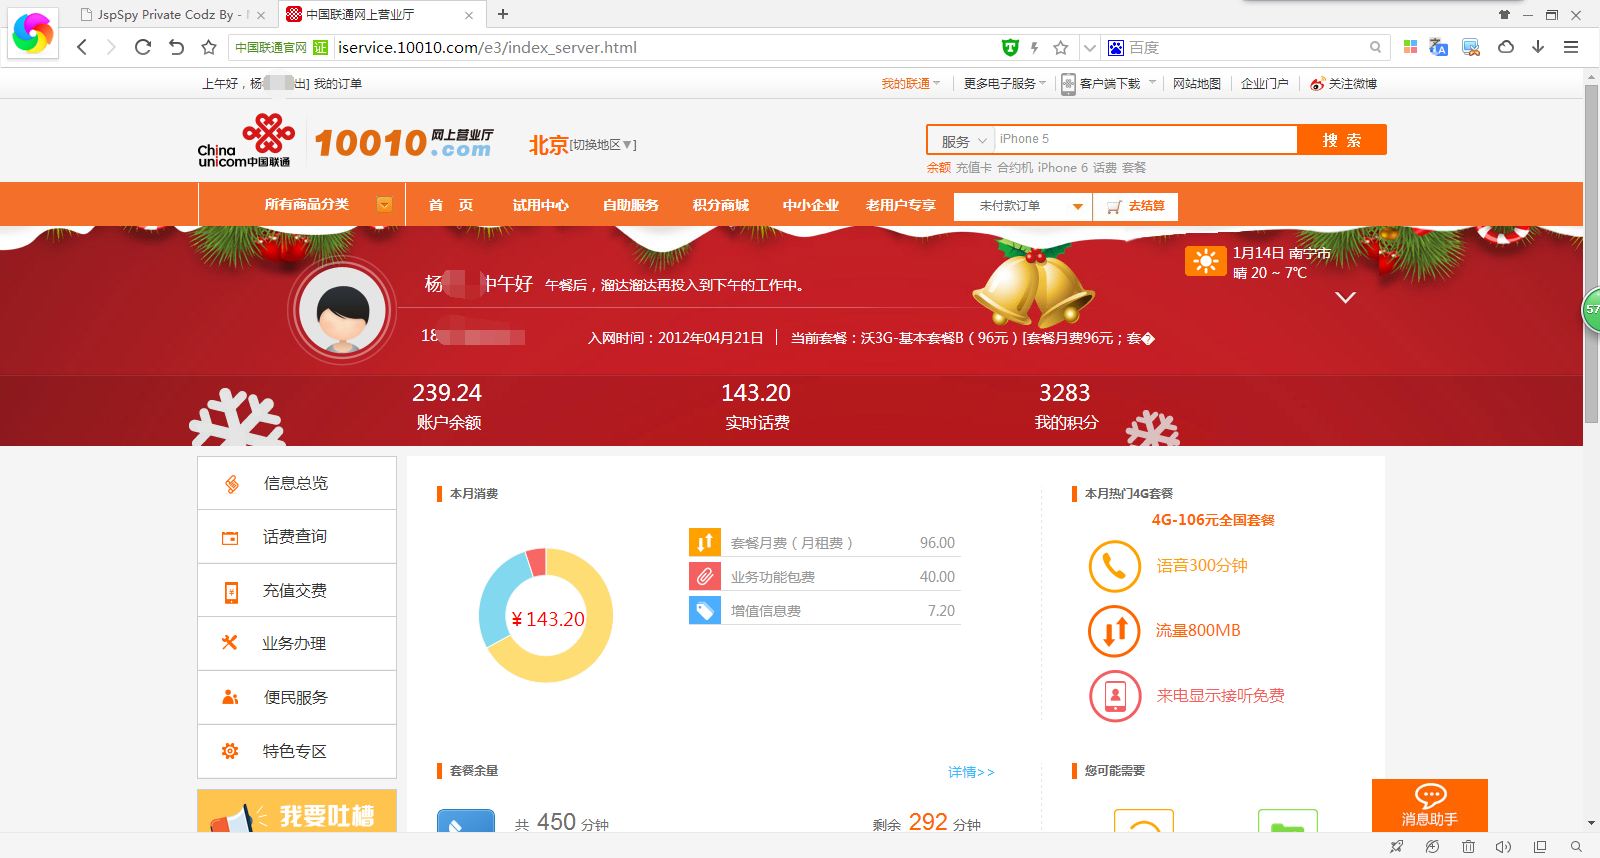The image size is (1600, 858).
Task: Reload the page with refresh icon
Action: coord(143,47)
